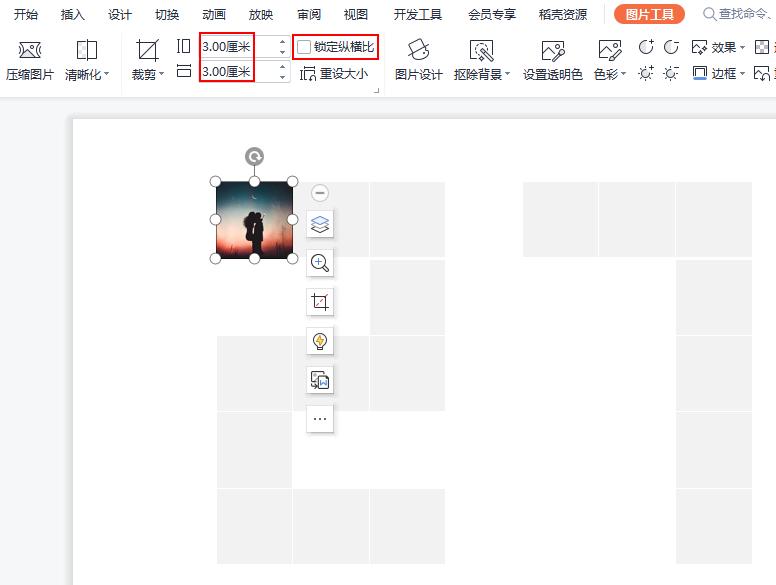Viewport: 776px width, 585px height.
Task: Click the increase contrast icon
Action: click(x=646, y=47)
